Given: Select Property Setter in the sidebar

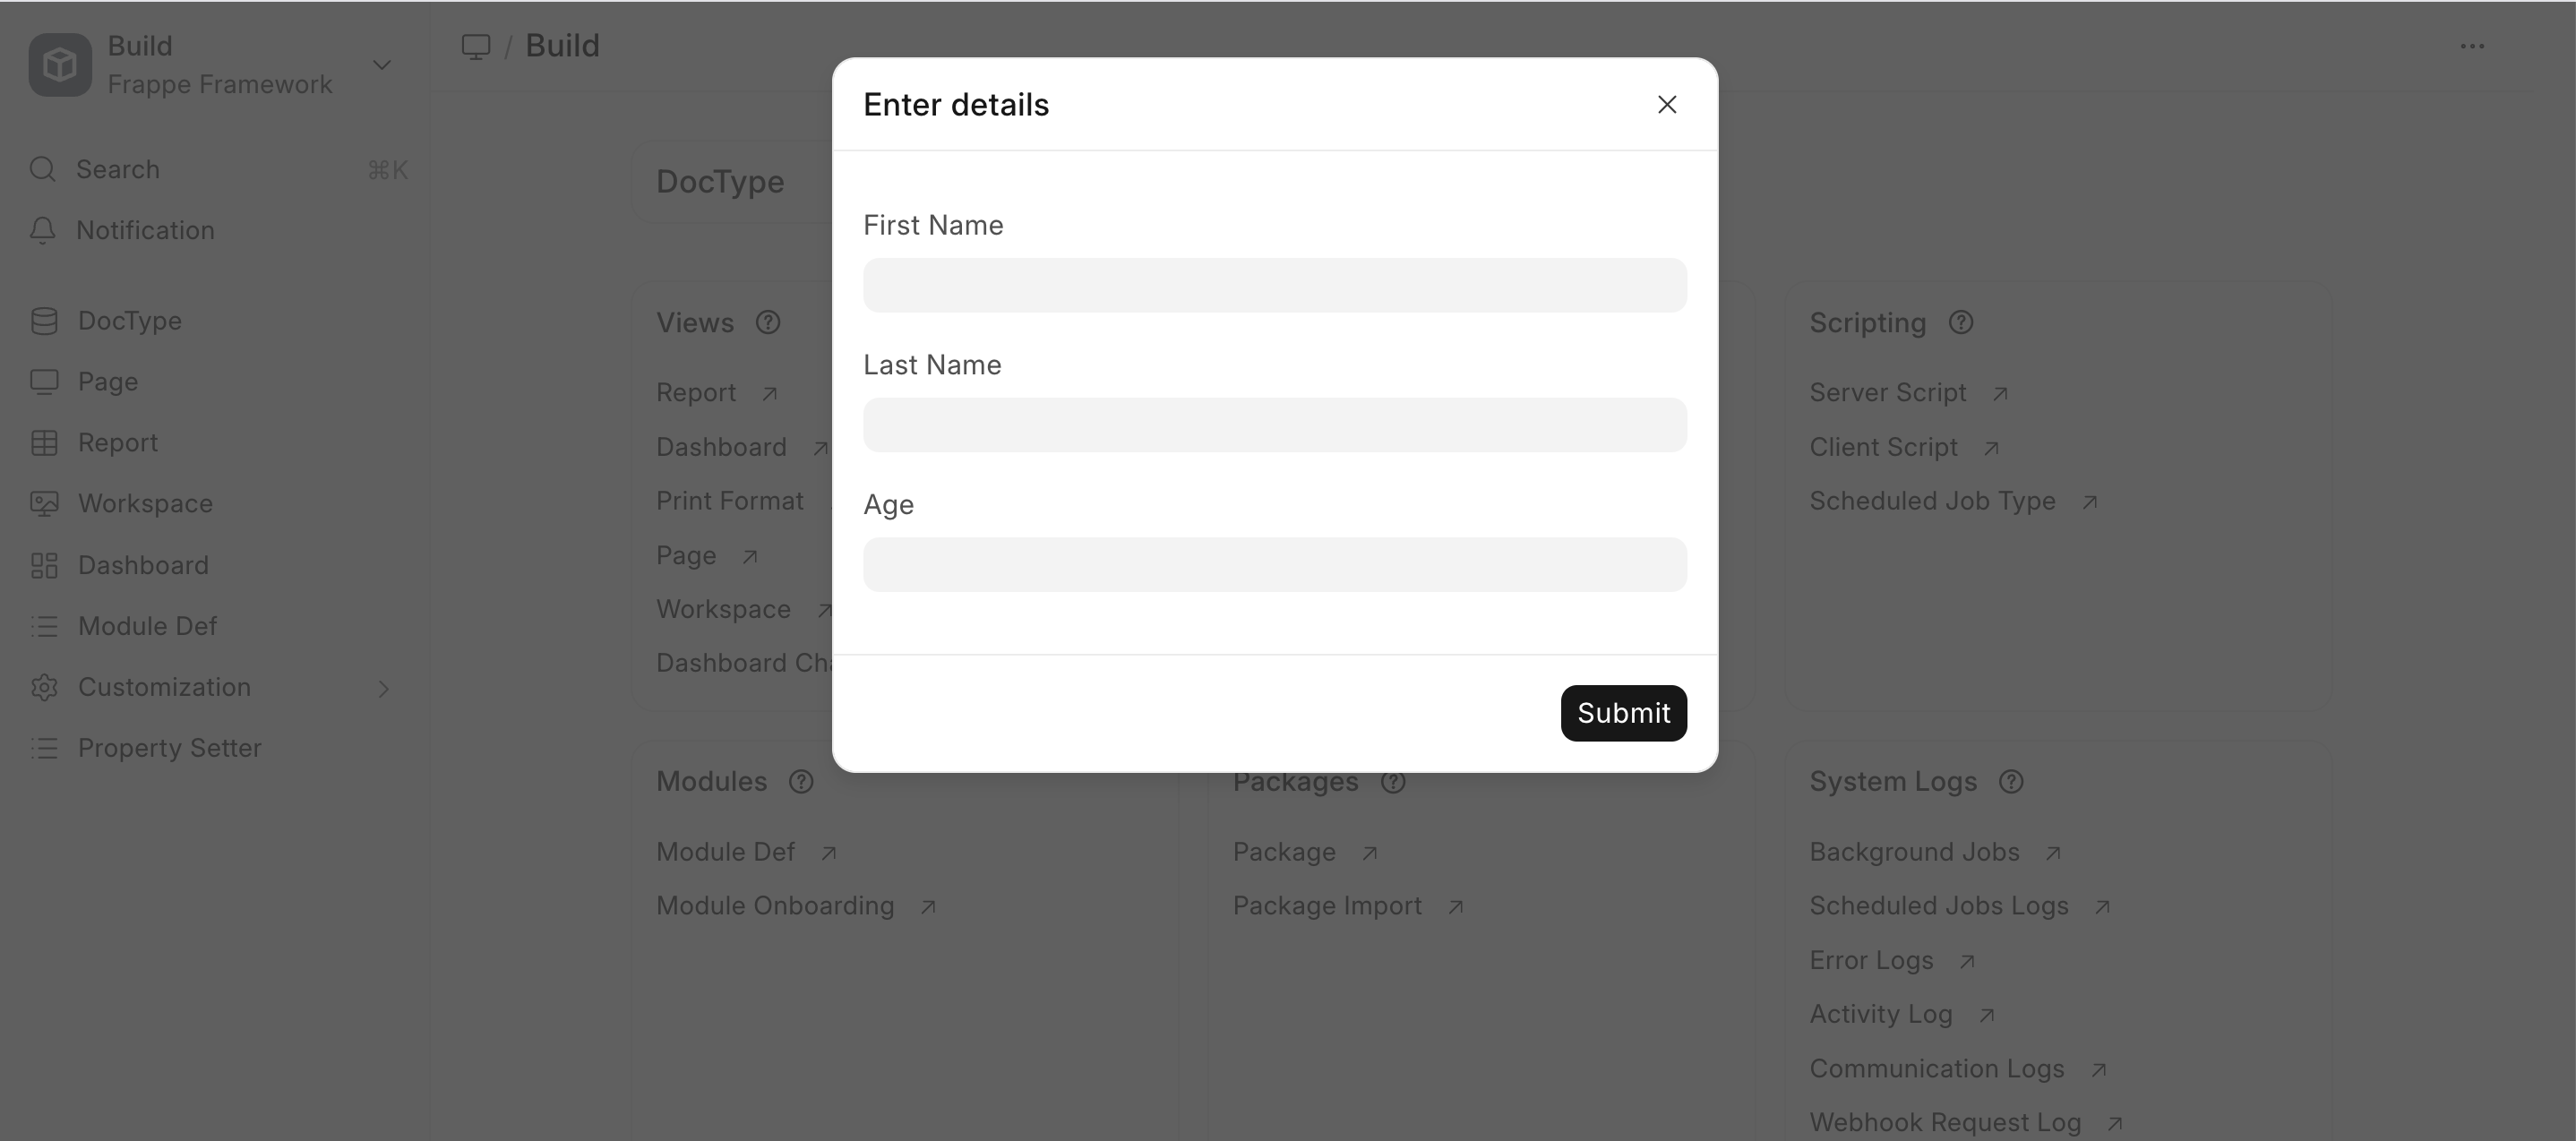Looking at the screenshot, I should click(x=169, y=748).
